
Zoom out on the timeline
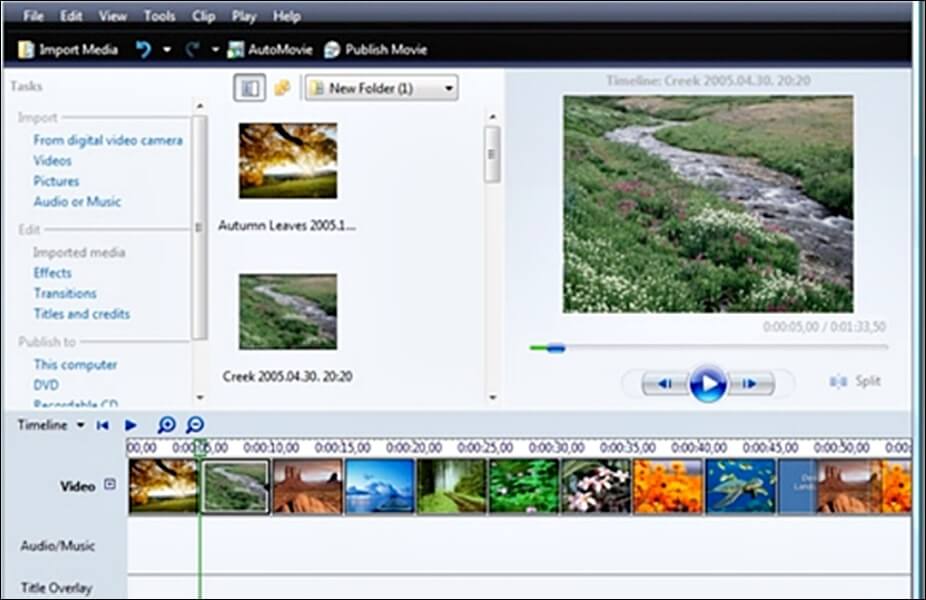tap(195, 425)
